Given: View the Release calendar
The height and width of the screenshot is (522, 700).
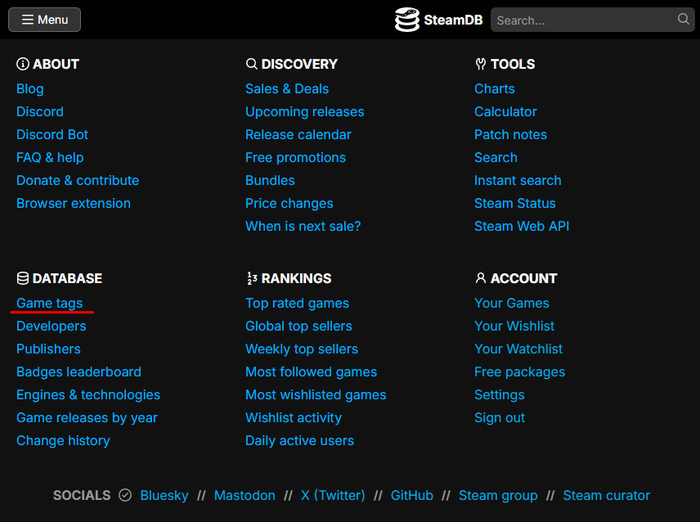Looking at the screenshot, I should 298,135.
